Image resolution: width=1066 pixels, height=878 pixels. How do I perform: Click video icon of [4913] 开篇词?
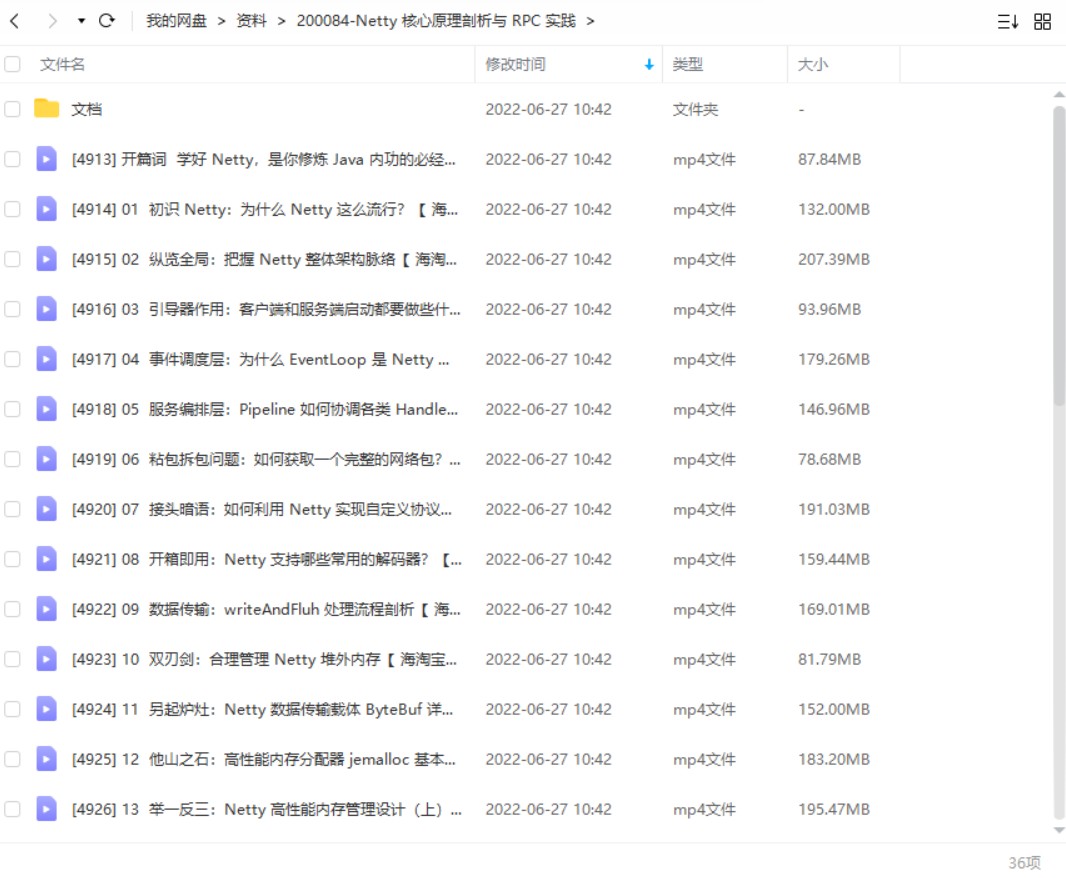coord(46,159)
